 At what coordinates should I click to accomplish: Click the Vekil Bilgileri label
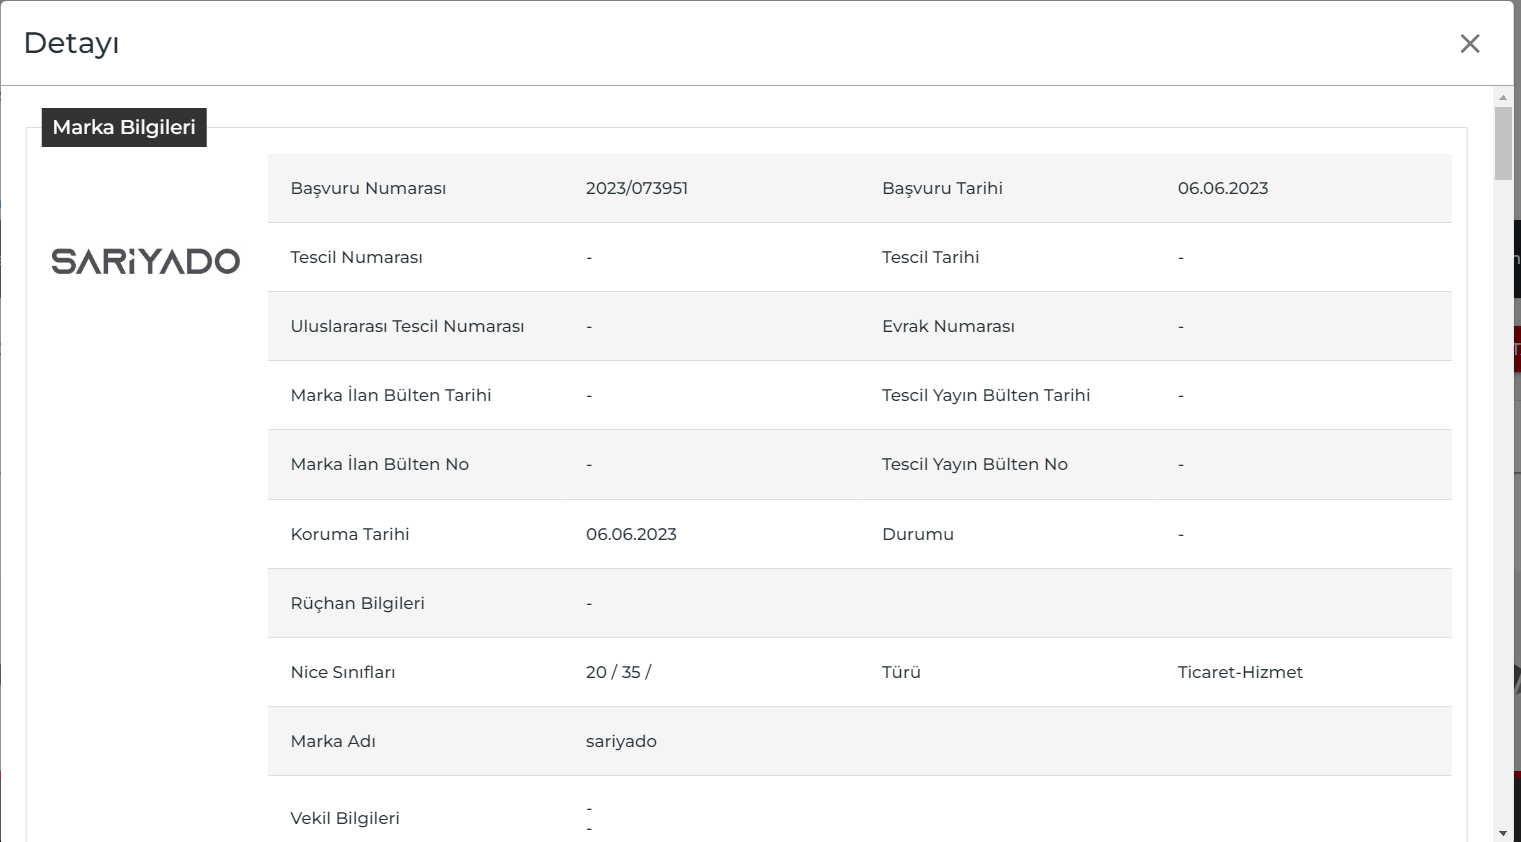345,818
